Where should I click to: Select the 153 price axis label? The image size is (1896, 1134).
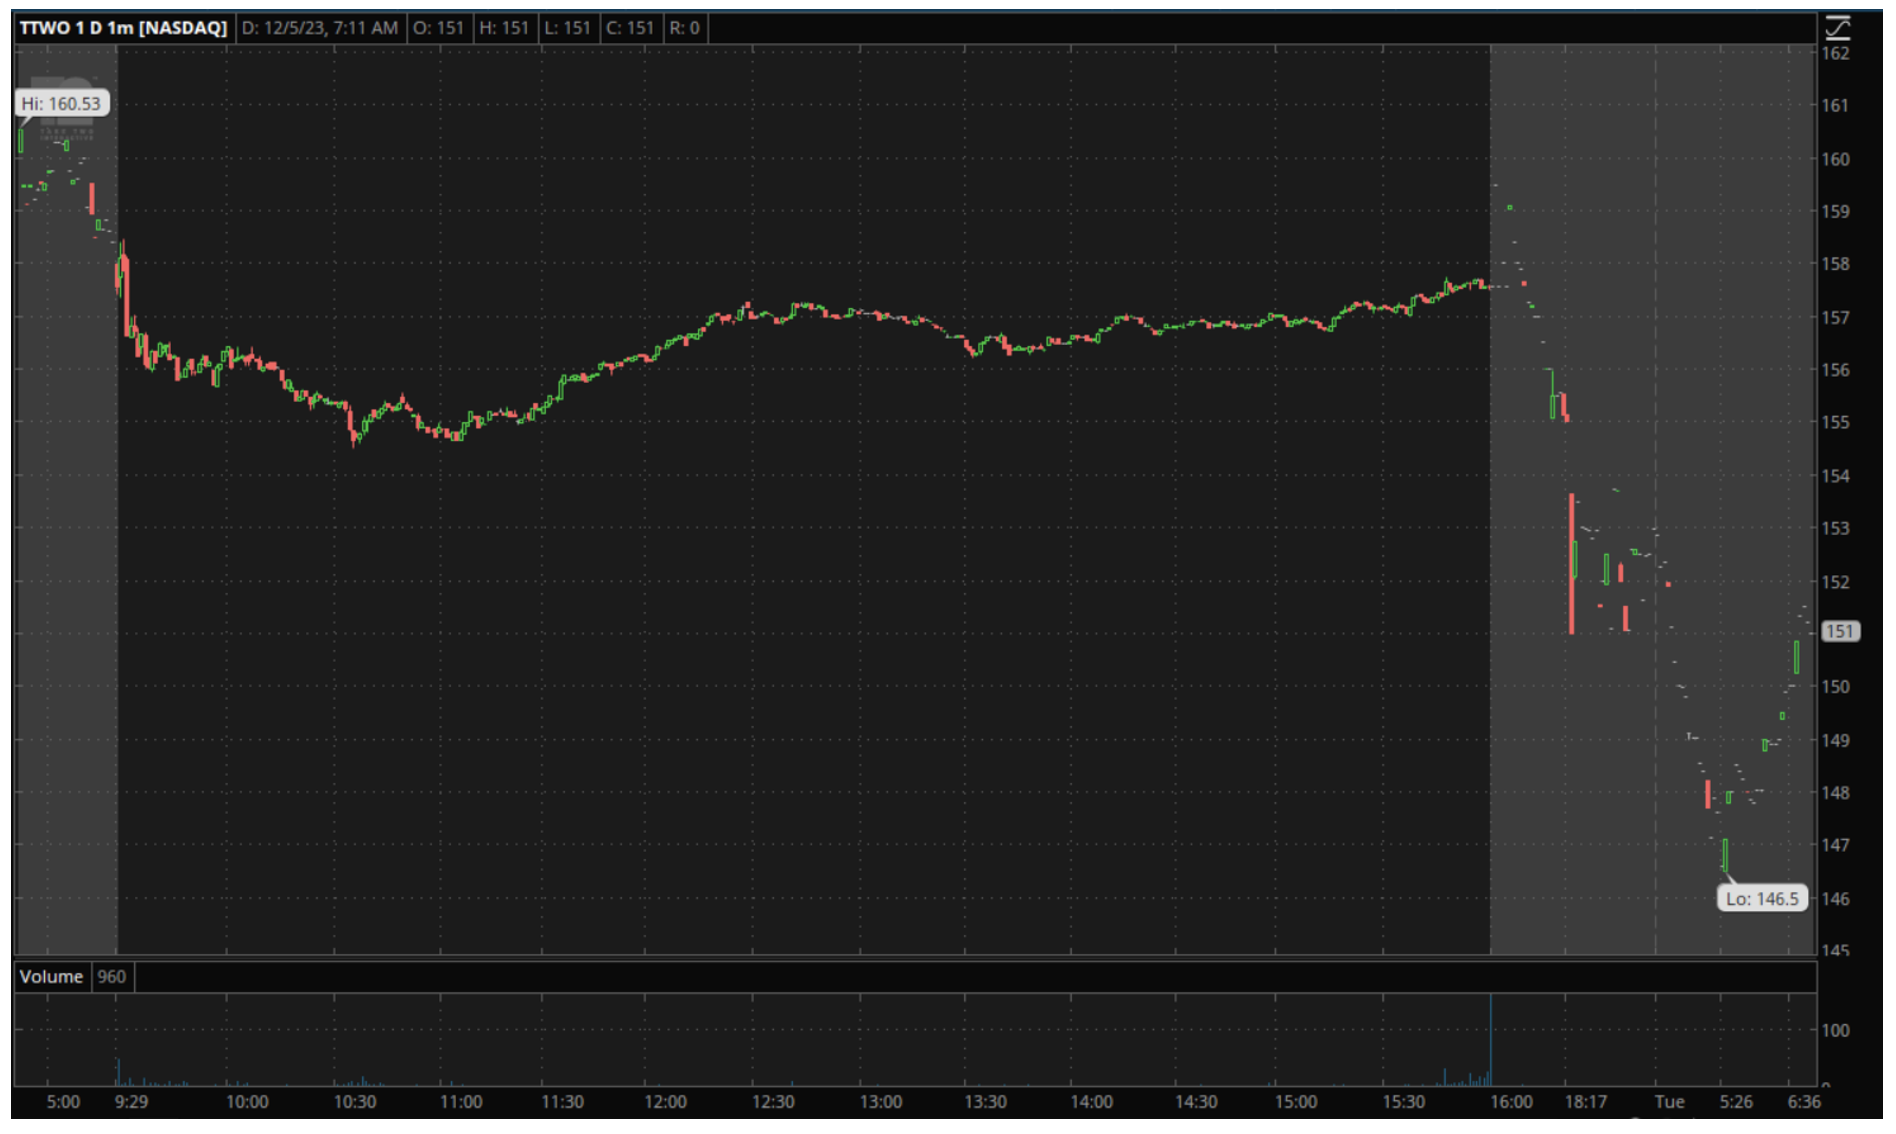pyautogui.click(x=1835, y=528)
